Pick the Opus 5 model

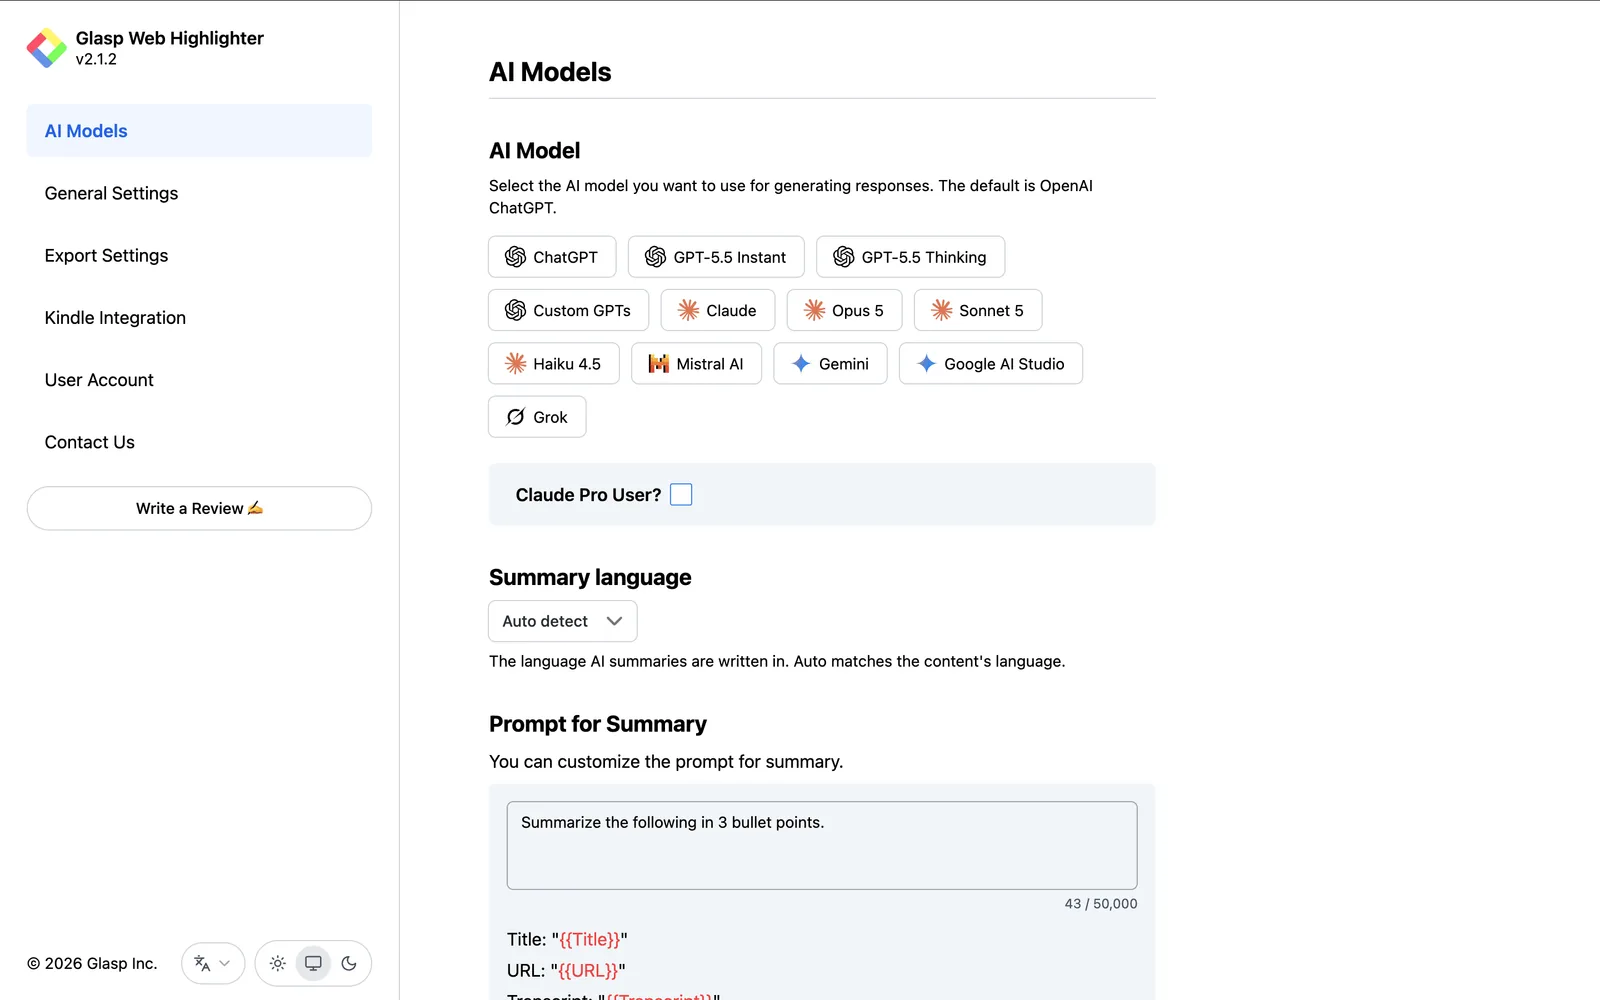pyautogui.click(x=844, y=310)
